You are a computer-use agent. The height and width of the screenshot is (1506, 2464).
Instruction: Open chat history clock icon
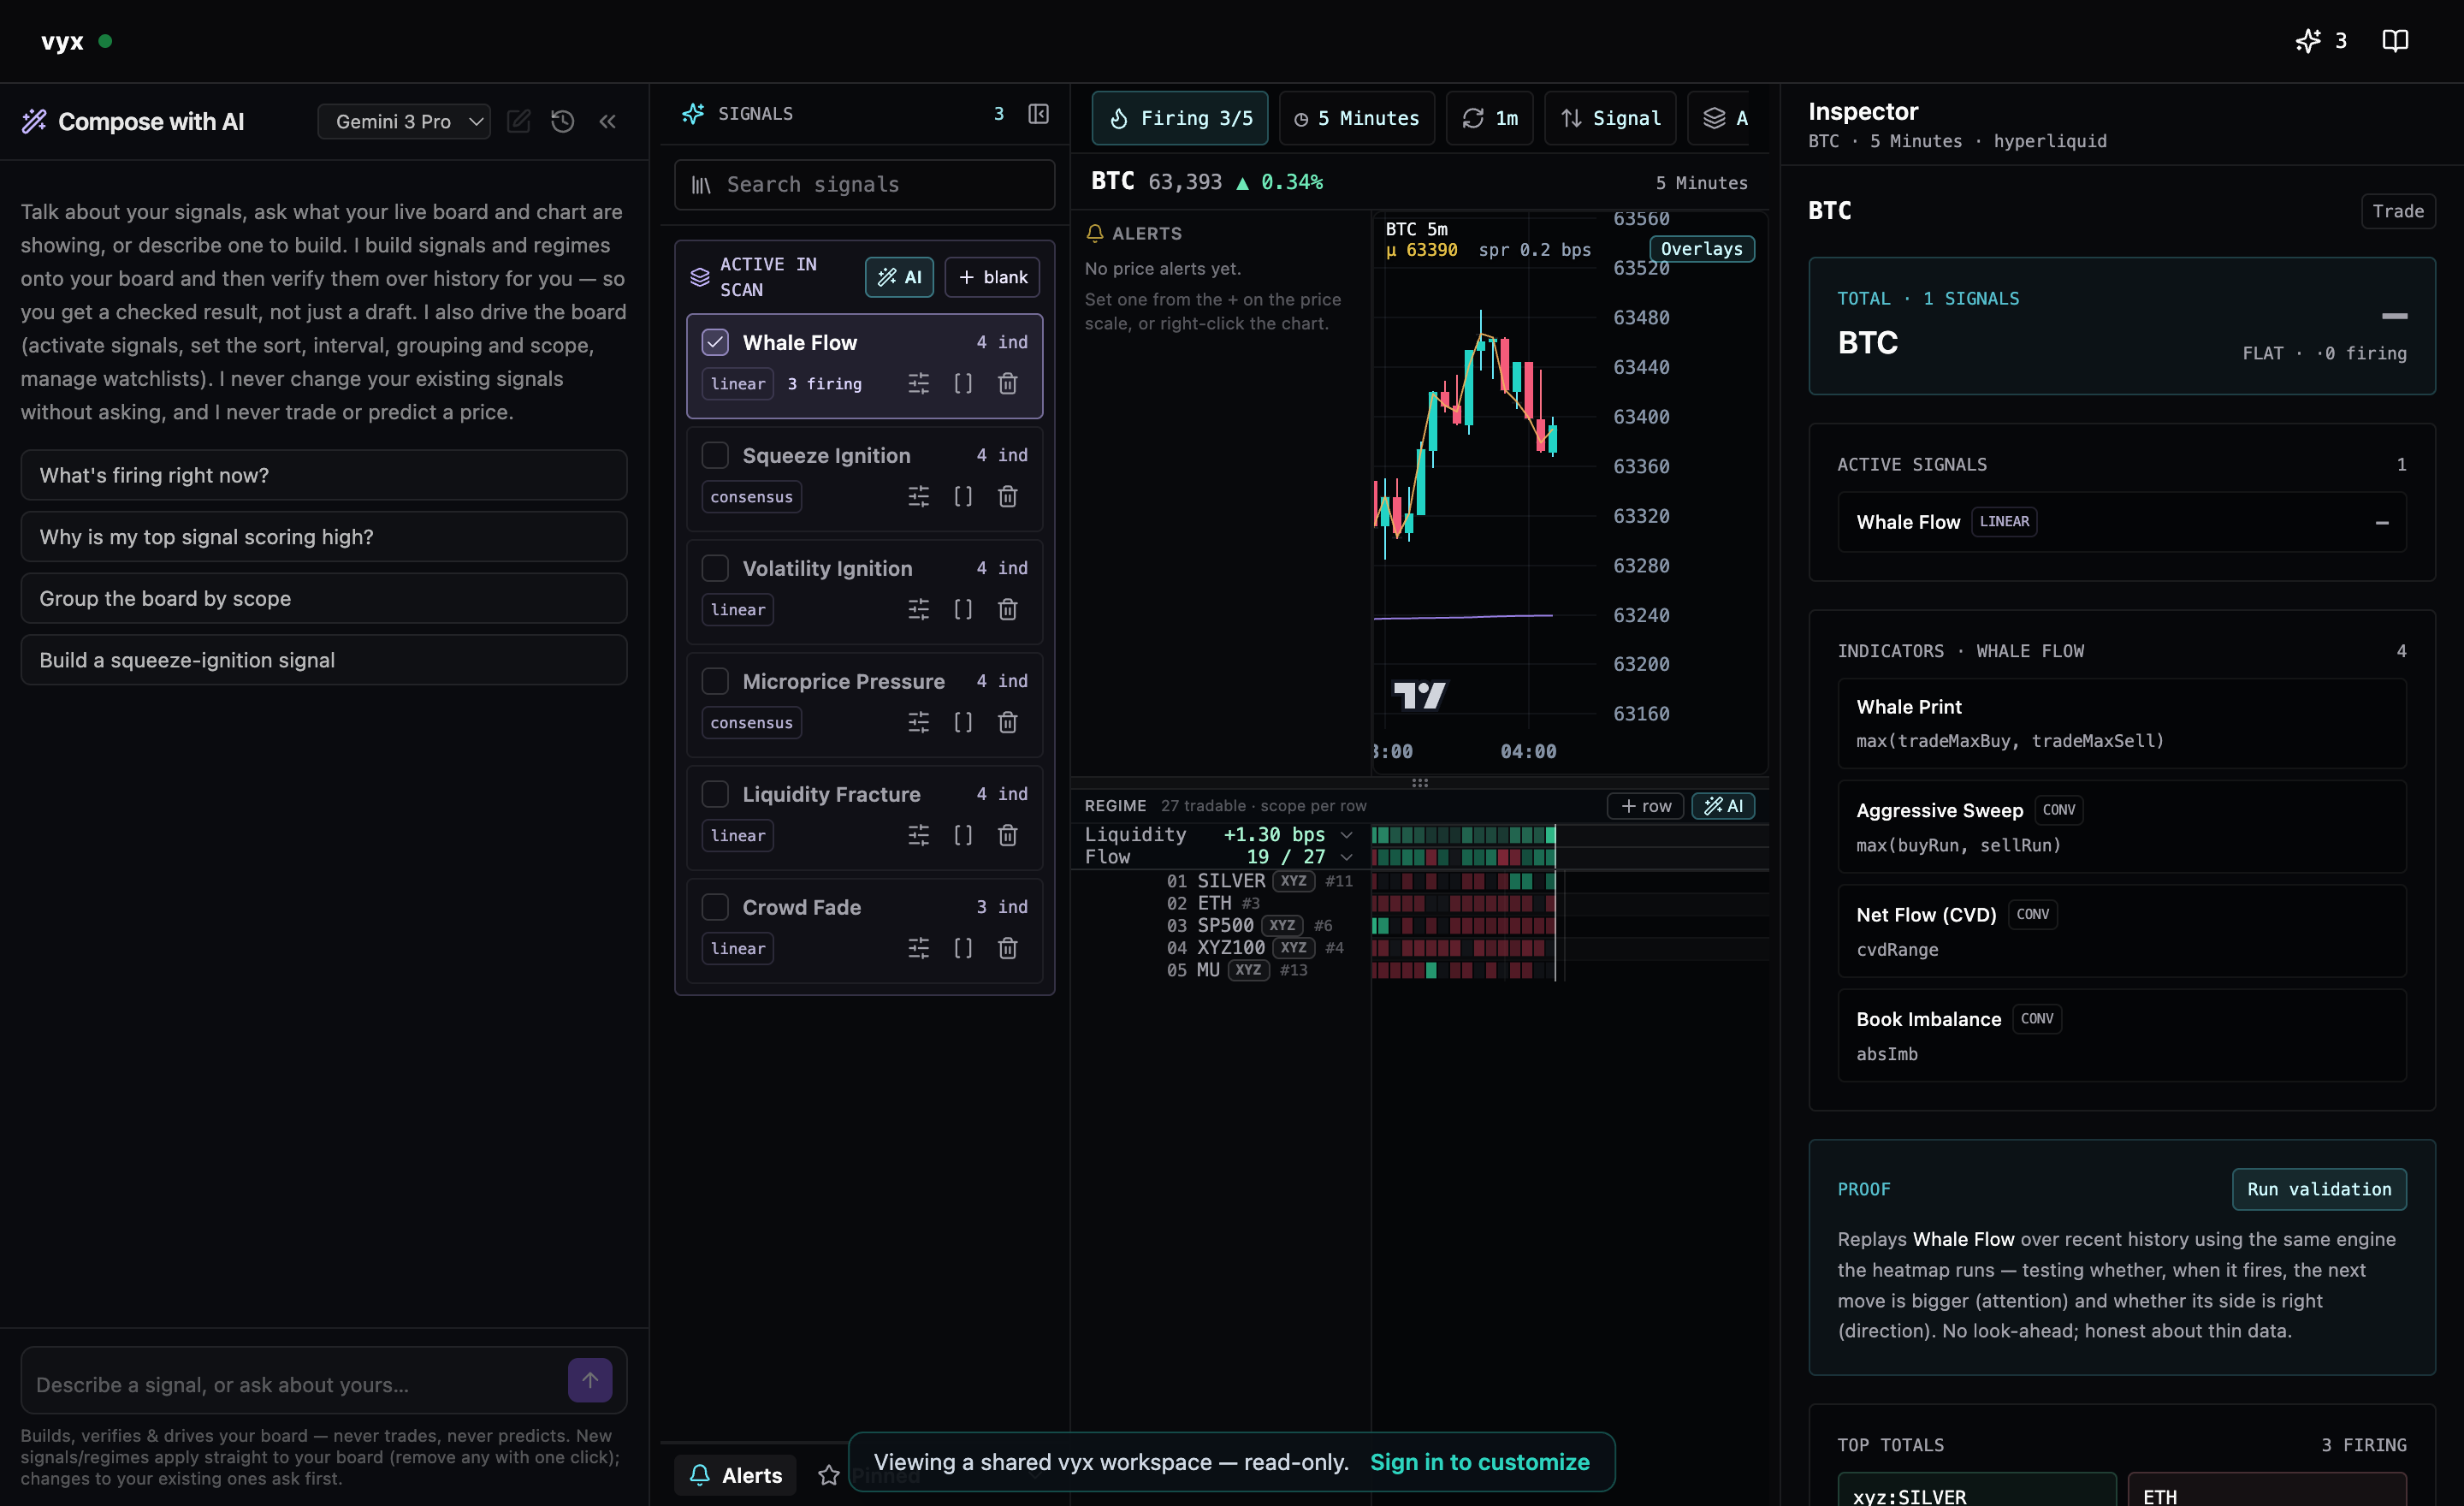coord(563,121)
